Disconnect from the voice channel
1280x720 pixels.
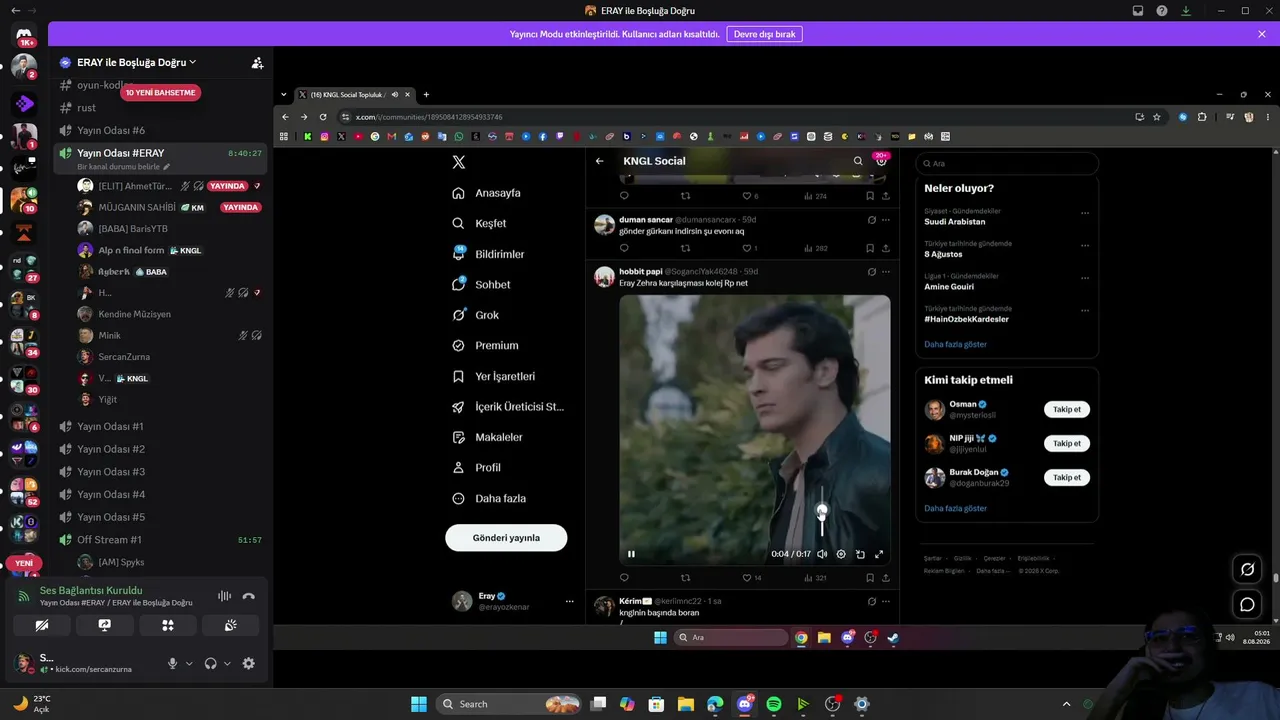pyautogui.click(x=249, y=596)
